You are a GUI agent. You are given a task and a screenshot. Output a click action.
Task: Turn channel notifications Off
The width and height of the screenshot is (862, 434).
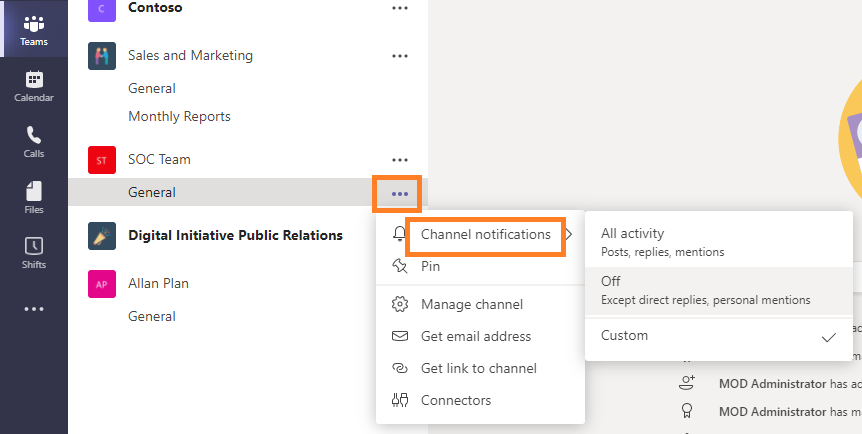719,290
